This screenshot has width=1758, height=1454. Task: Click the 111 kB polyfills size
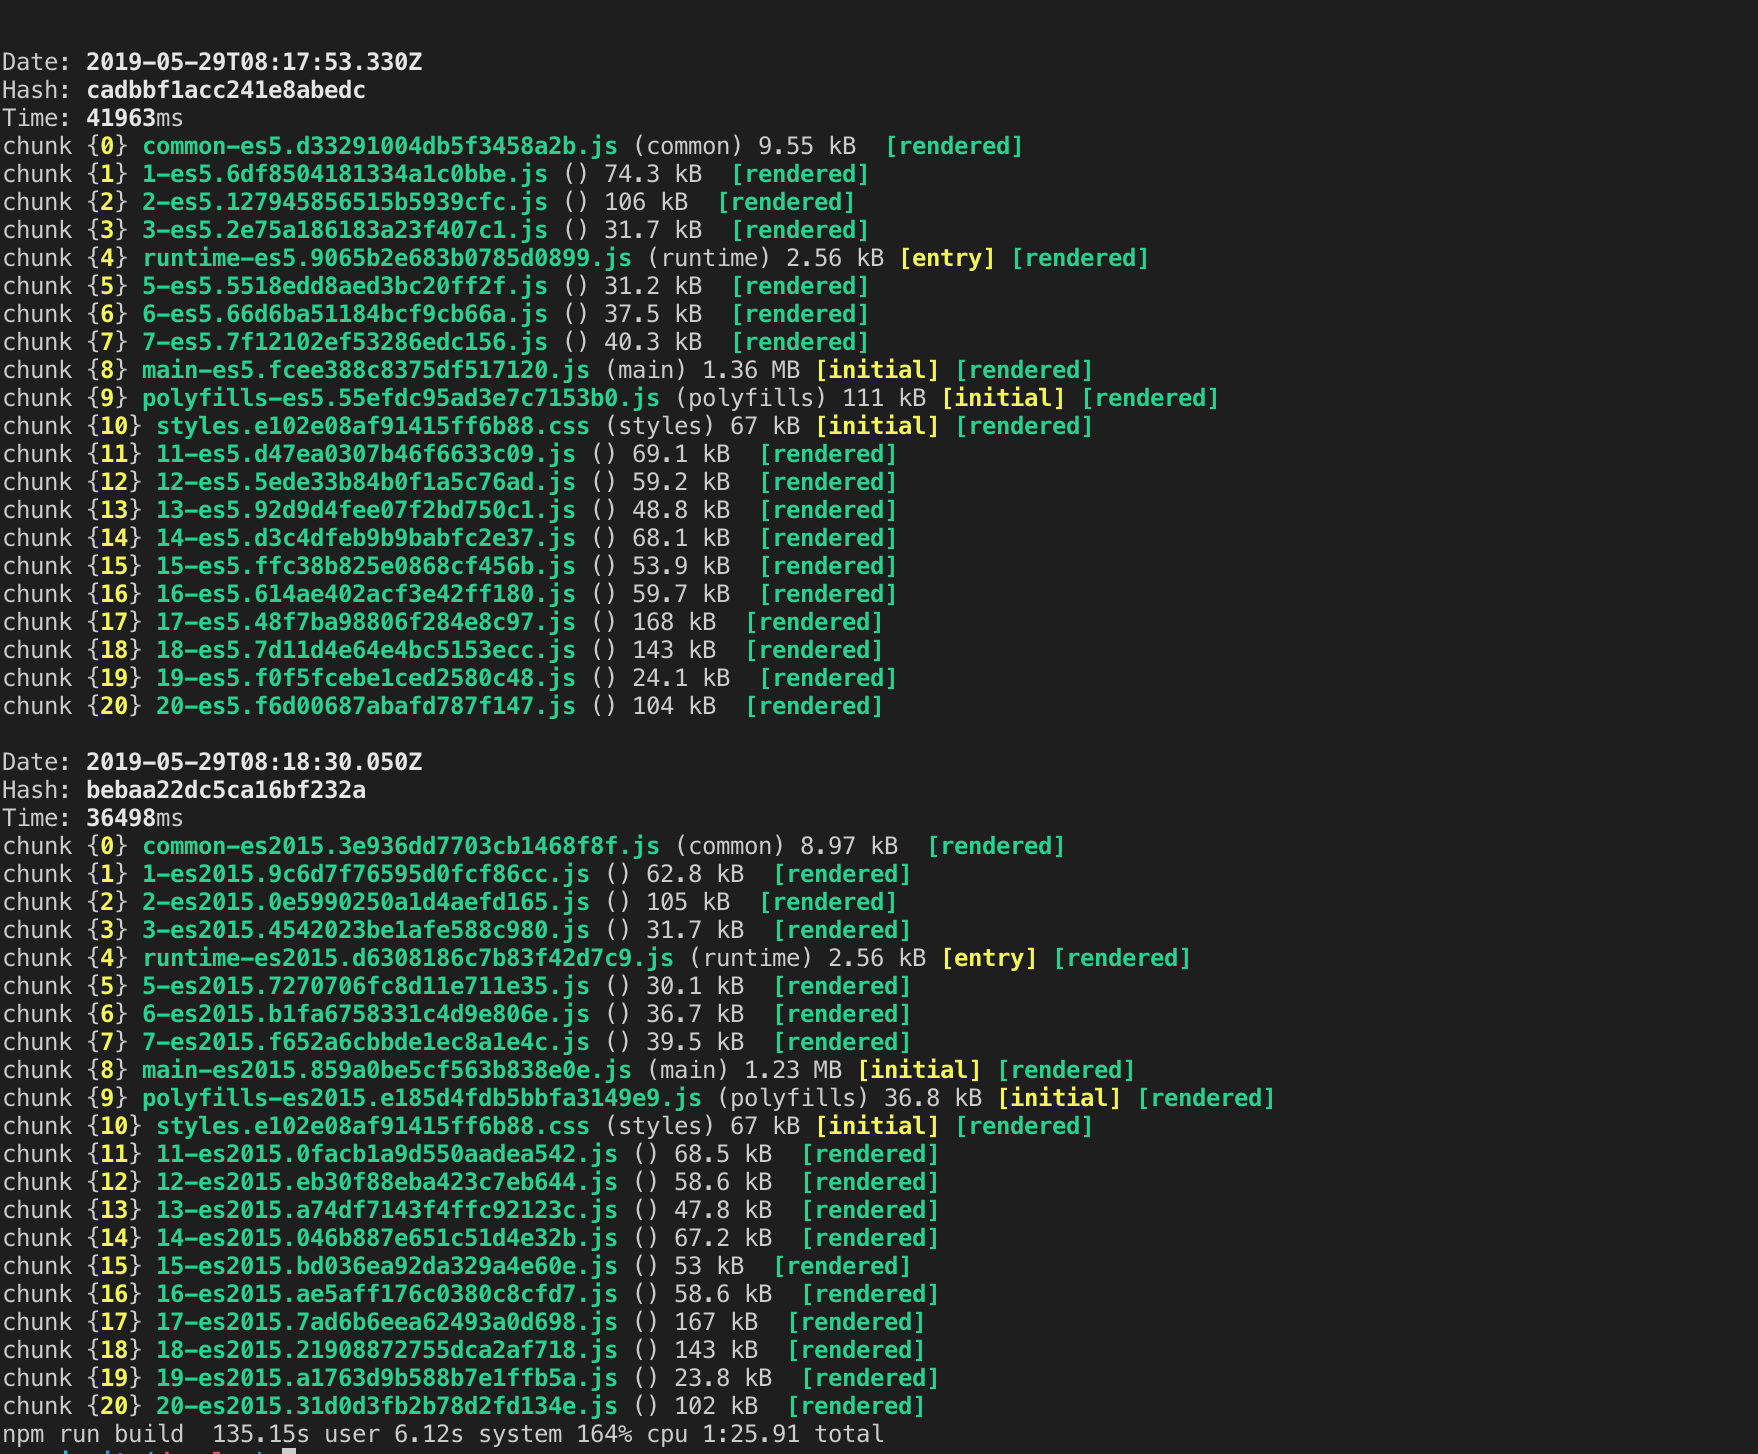click(885, 398)
